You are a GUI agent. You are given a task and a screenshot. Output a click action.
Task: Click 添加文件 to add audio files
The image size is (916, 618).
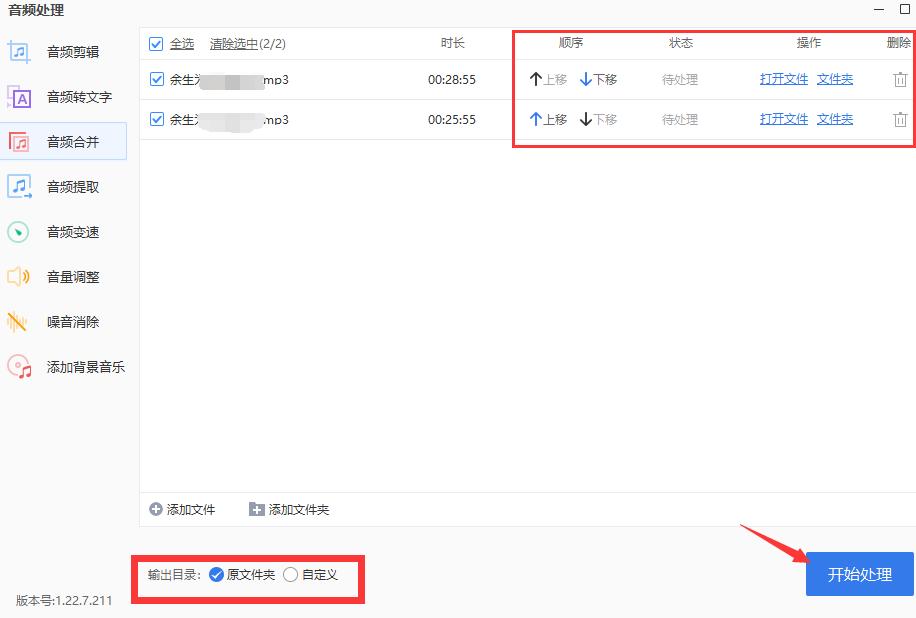click(181, 509)
